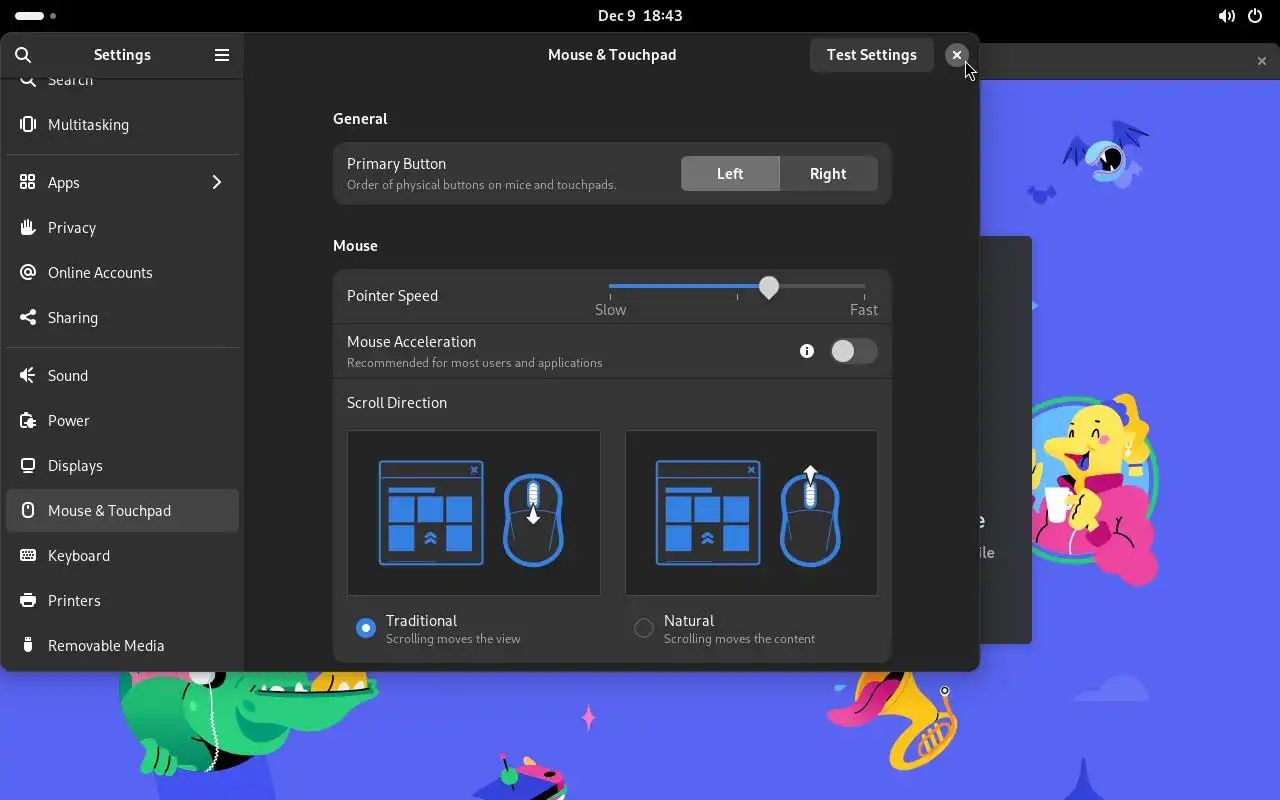Click the Privacy hand icon

click(x=28, y=228)
